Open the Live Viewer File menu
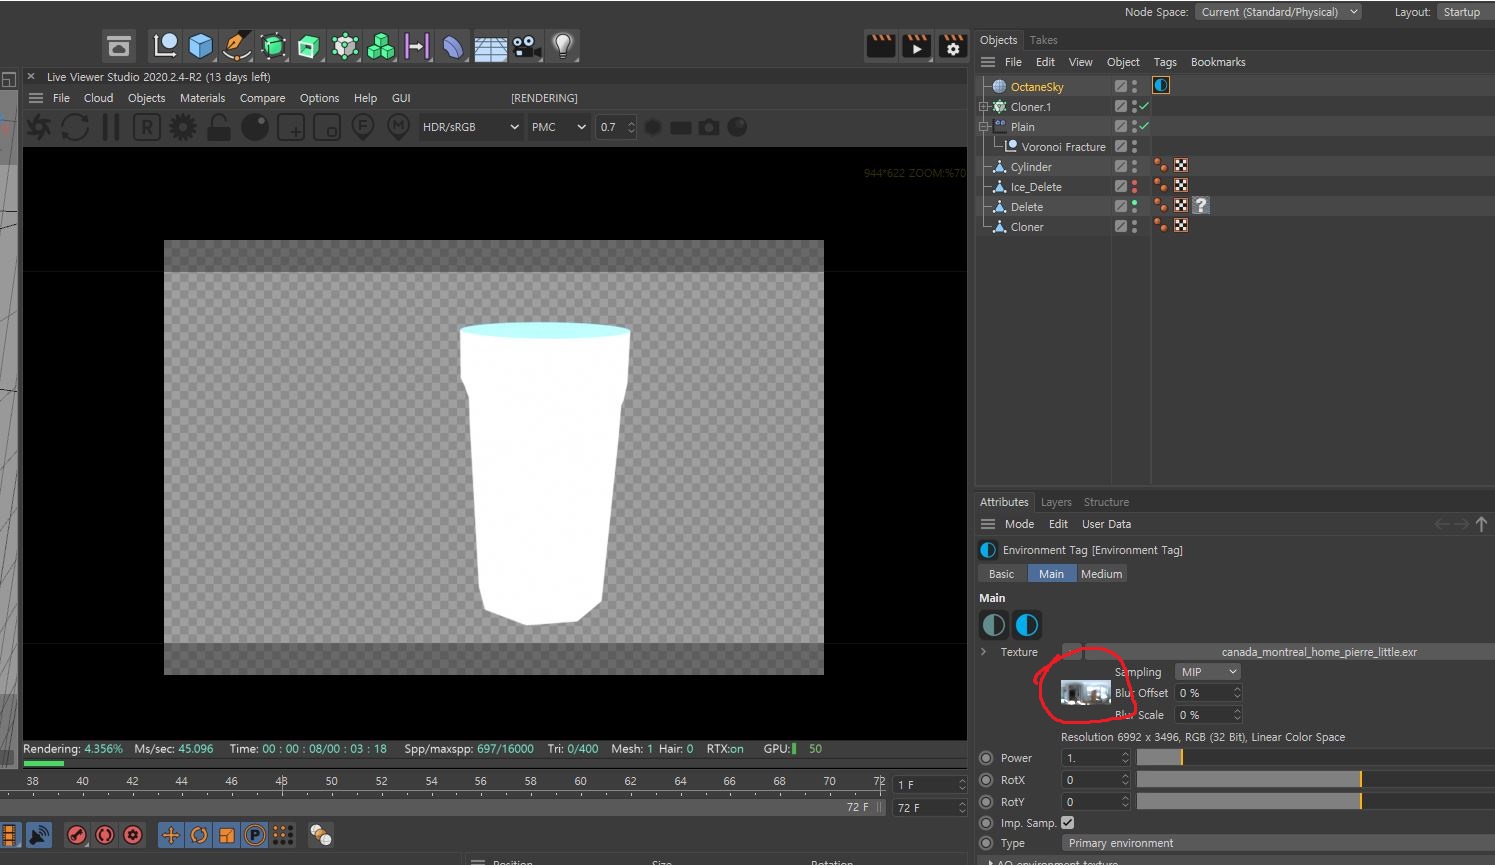This screenshot has width=1495, height=865. [x=61, y=98]
